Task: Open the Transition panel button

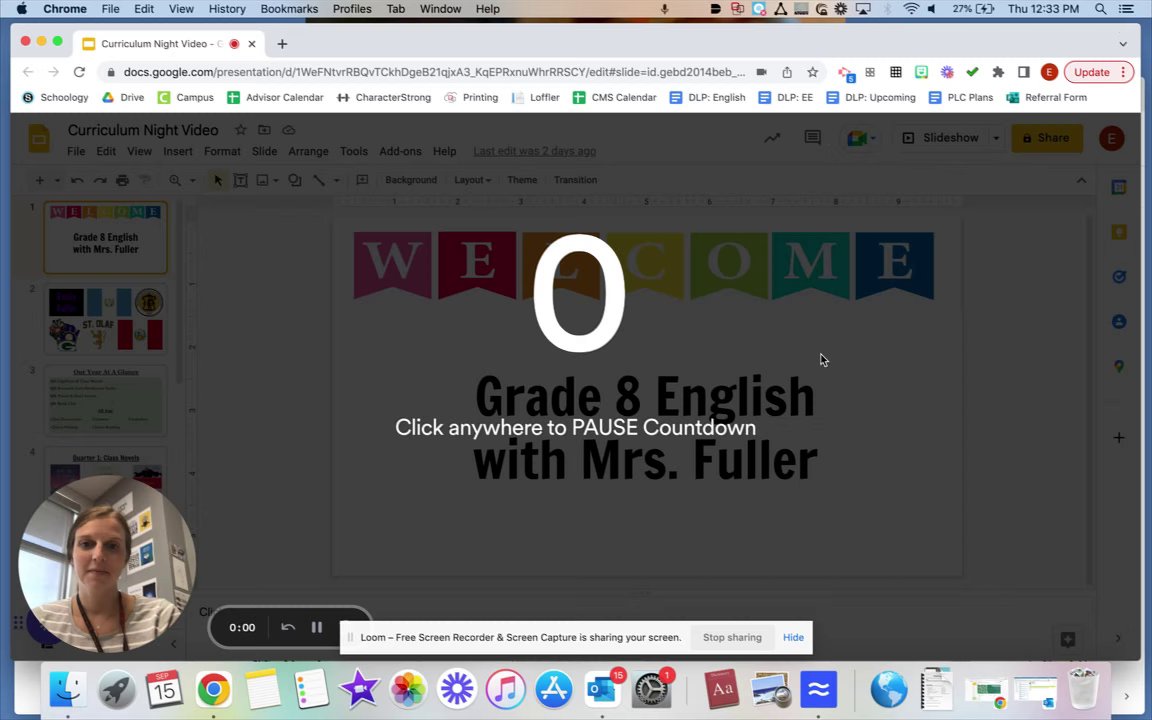Action: pos(575,180)
